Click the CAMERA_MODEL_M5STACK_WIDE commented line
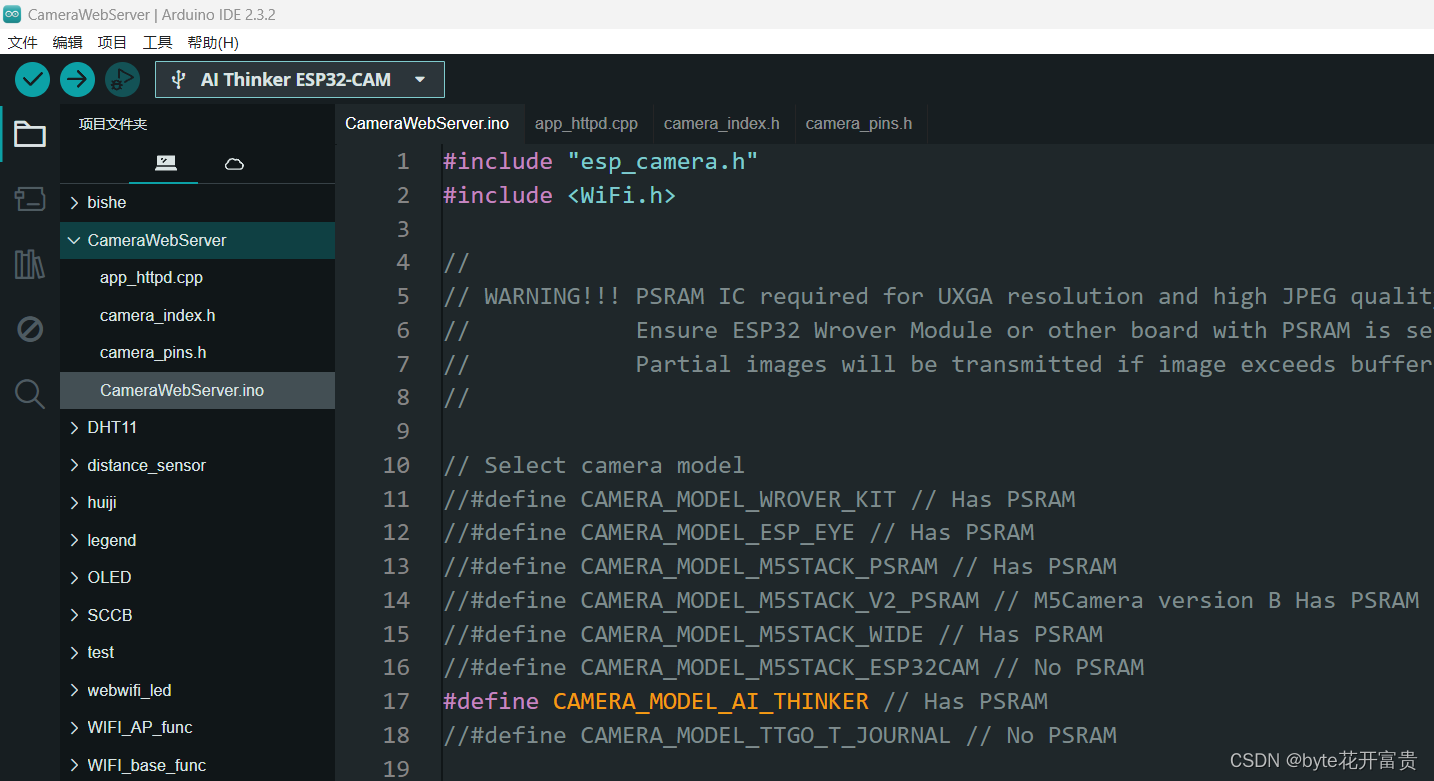The image size is (1434, 781). [x=773, y=634]
